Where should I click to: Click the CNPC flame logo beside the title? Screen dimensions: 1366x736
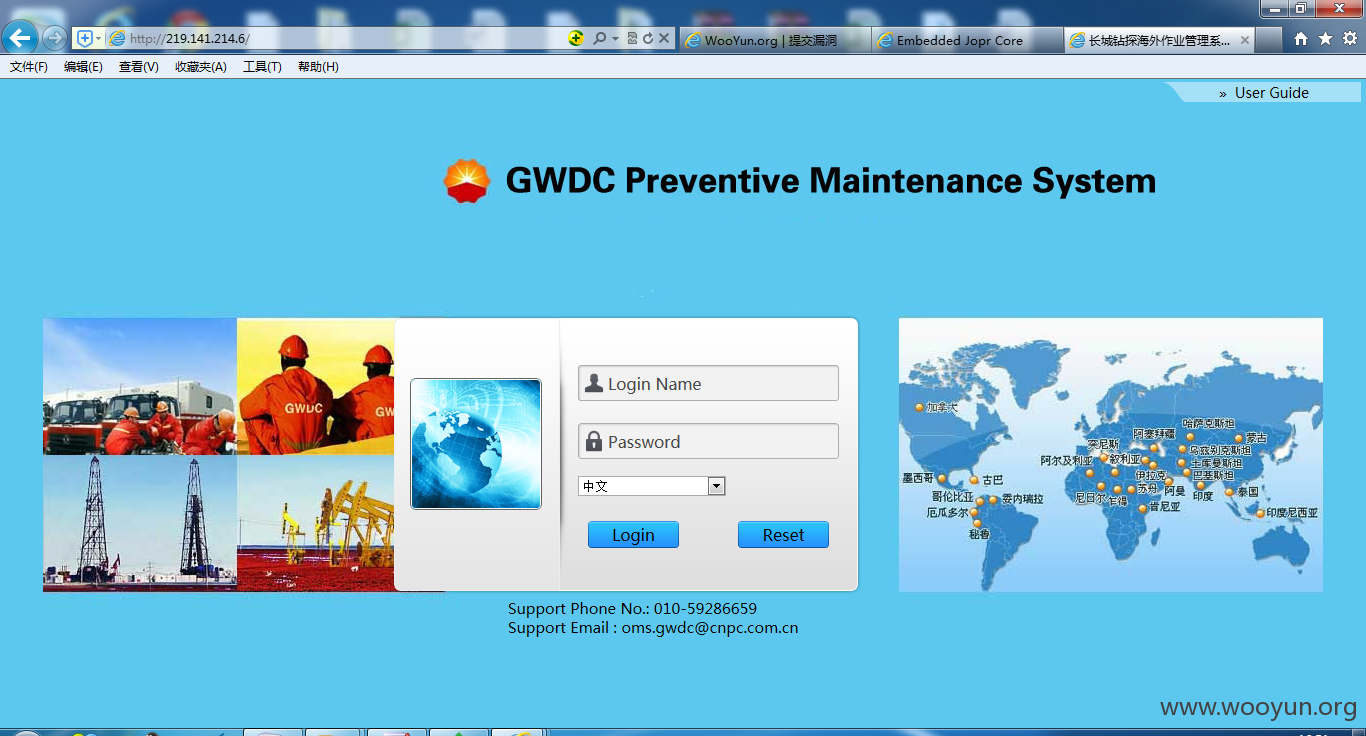click(x=467, y=181)
